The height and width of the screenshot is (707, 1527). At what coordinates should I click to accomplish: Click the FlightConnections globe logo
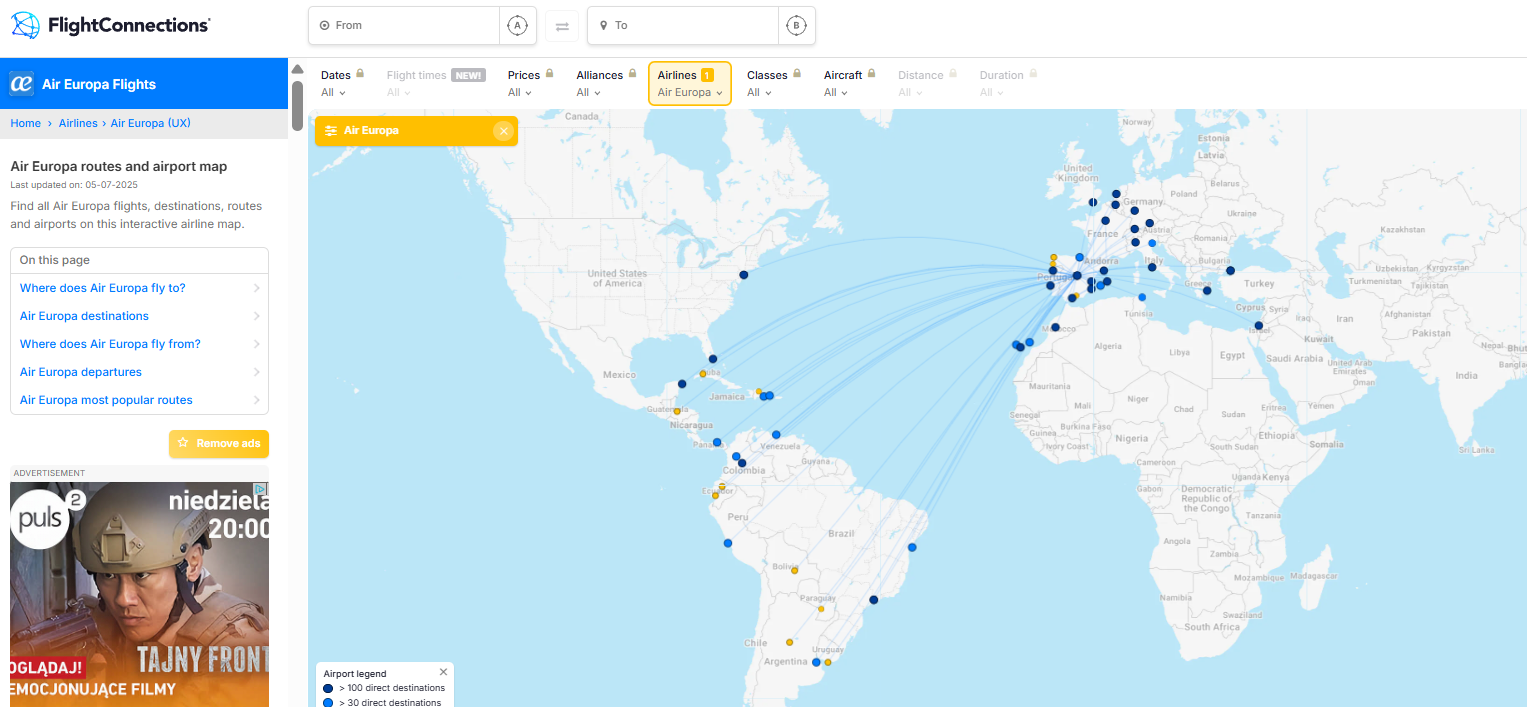pos(25,25)
